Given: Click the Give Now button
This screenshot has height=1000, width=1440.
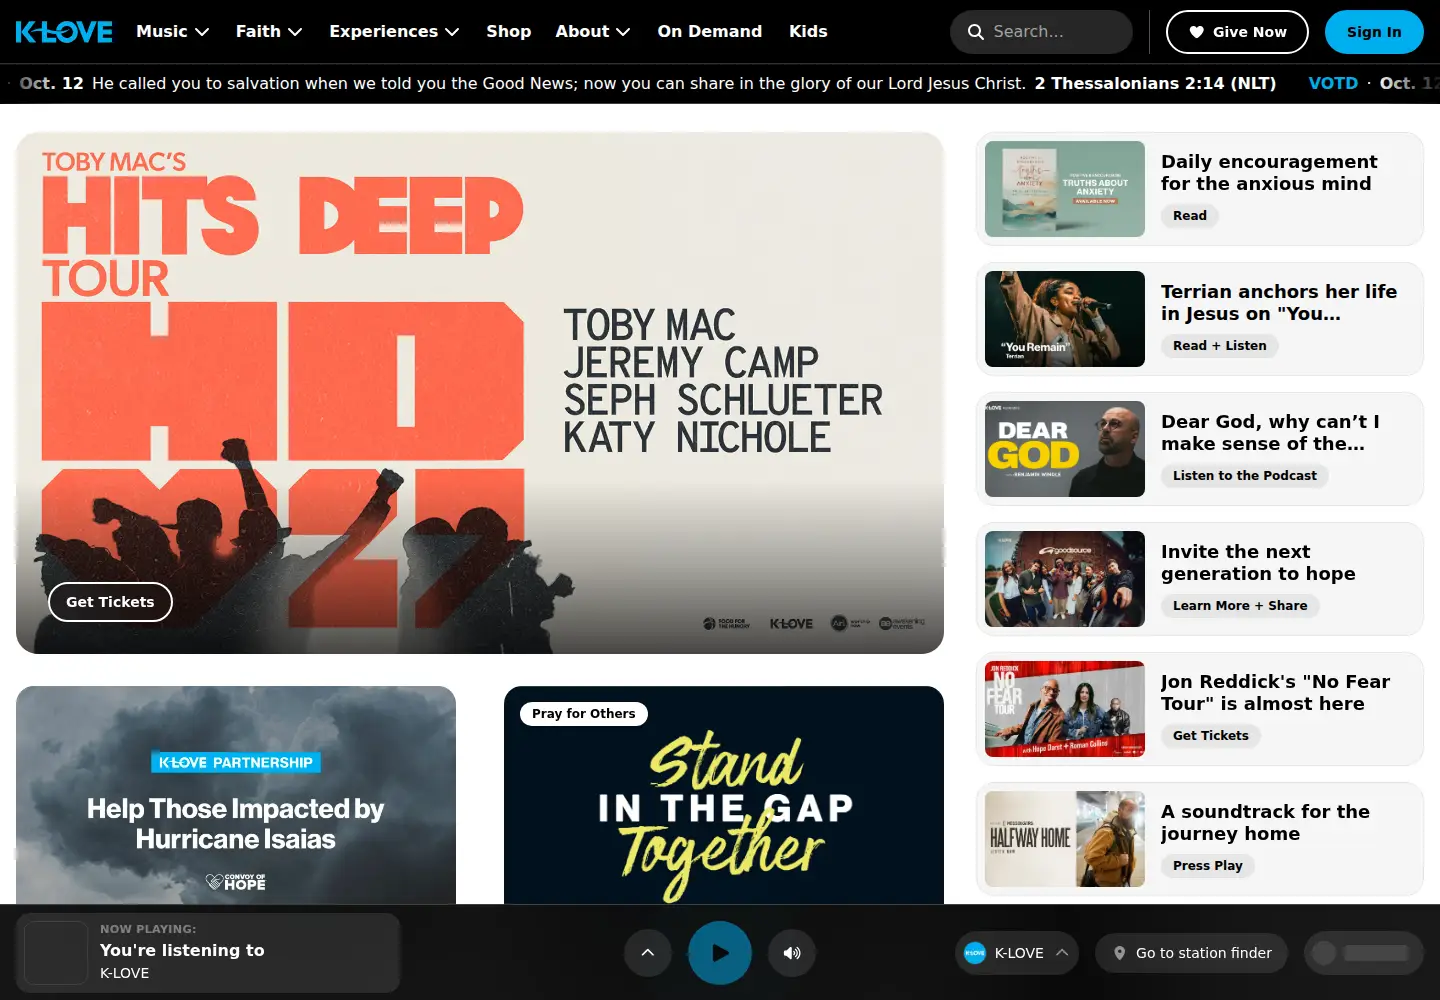Looking at the screenshot, I should tap(1237, 32).
